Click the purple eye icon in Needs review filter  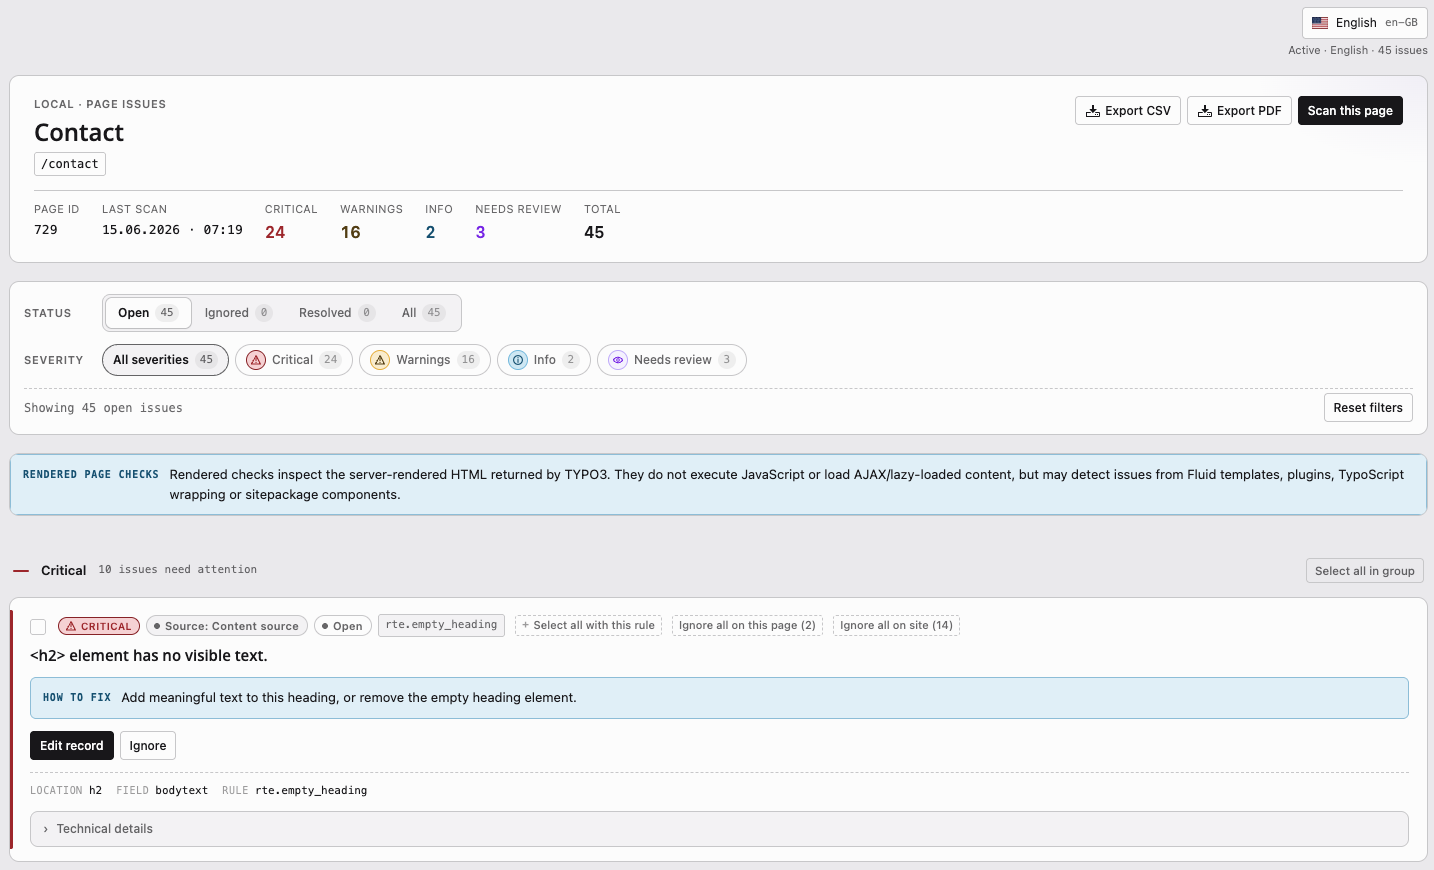pyautogui.click(x=618, y=360)
